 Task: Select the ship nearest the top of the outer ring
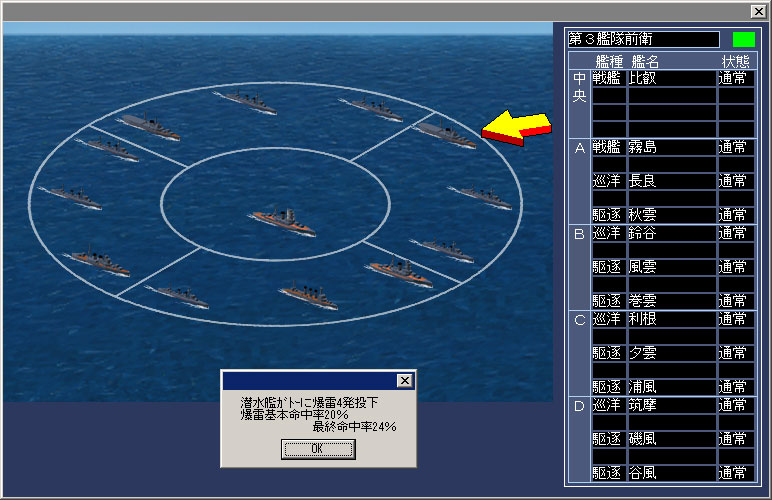tap(246, 102)
